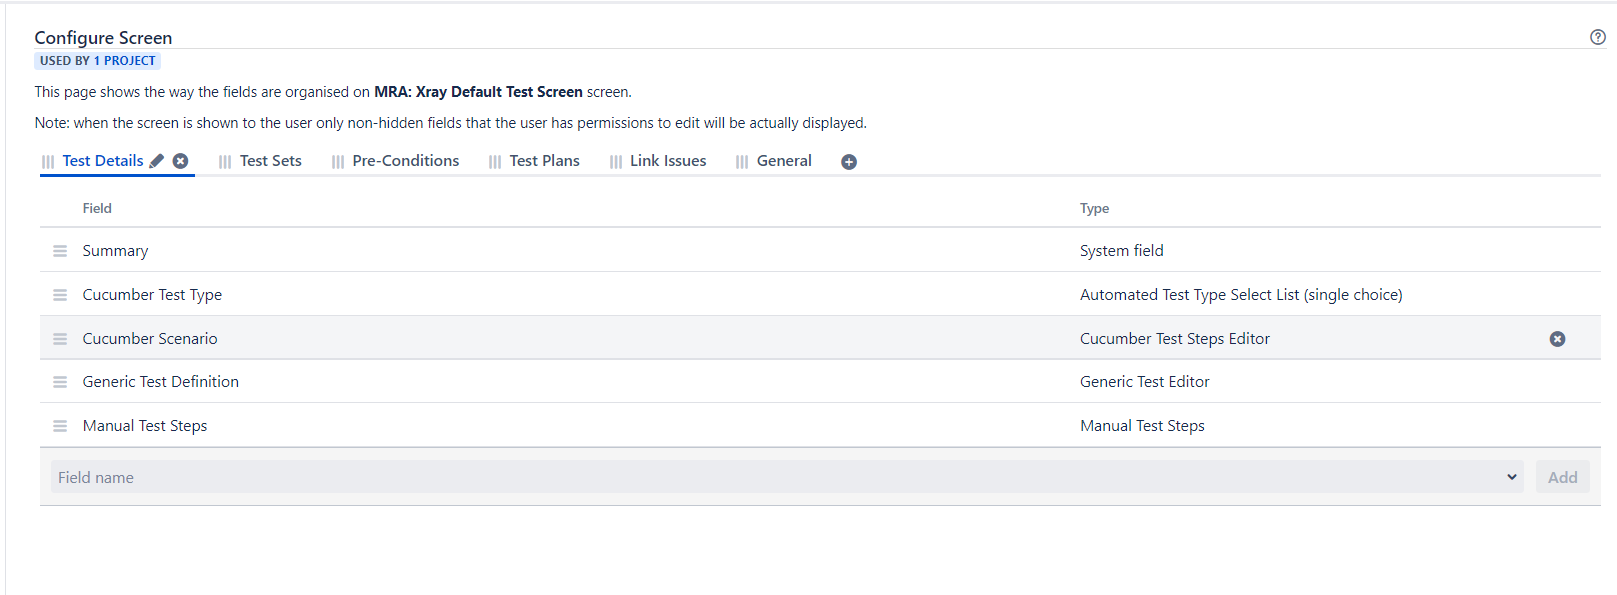Click the USED BY 1 PROJECT badge
Viewport: 1617px width, 595px height.
[98, 61]
